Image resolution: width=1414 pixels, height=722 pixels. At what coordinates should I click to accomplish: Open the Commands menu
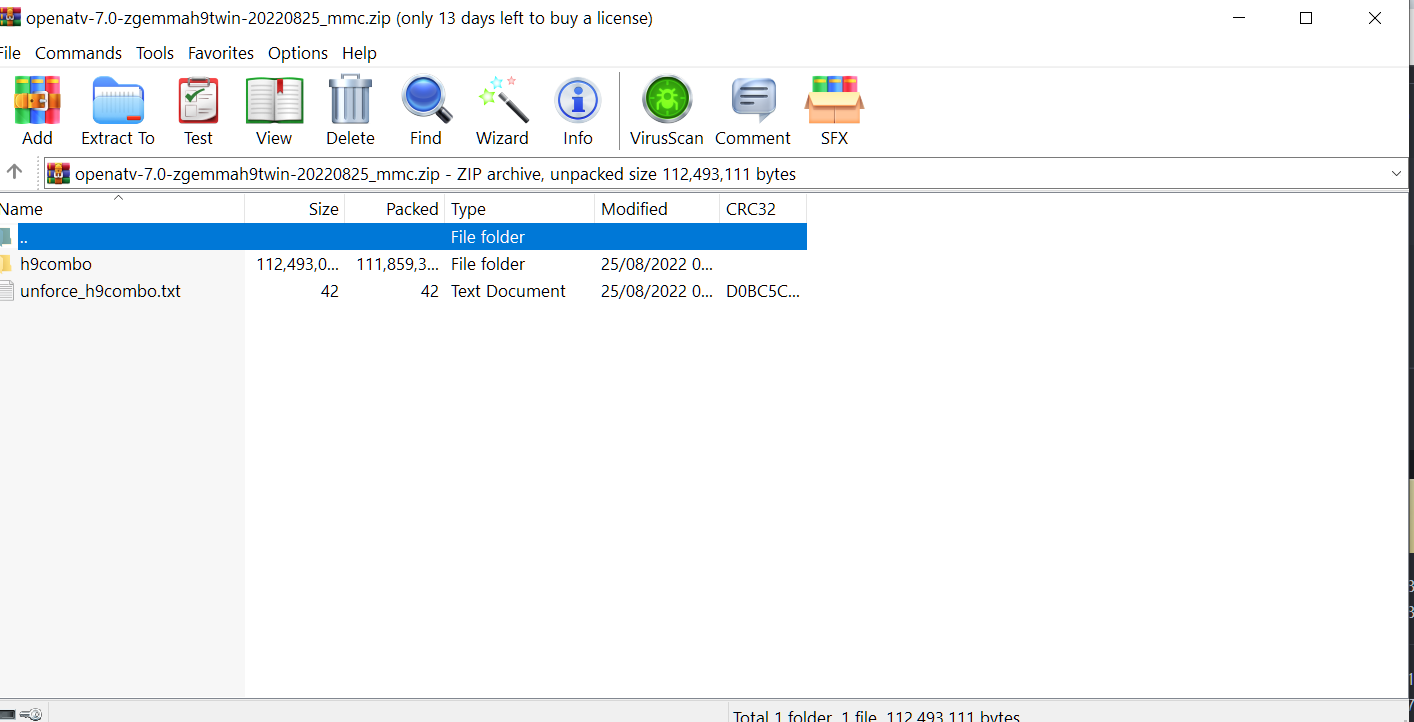[78, 53]
